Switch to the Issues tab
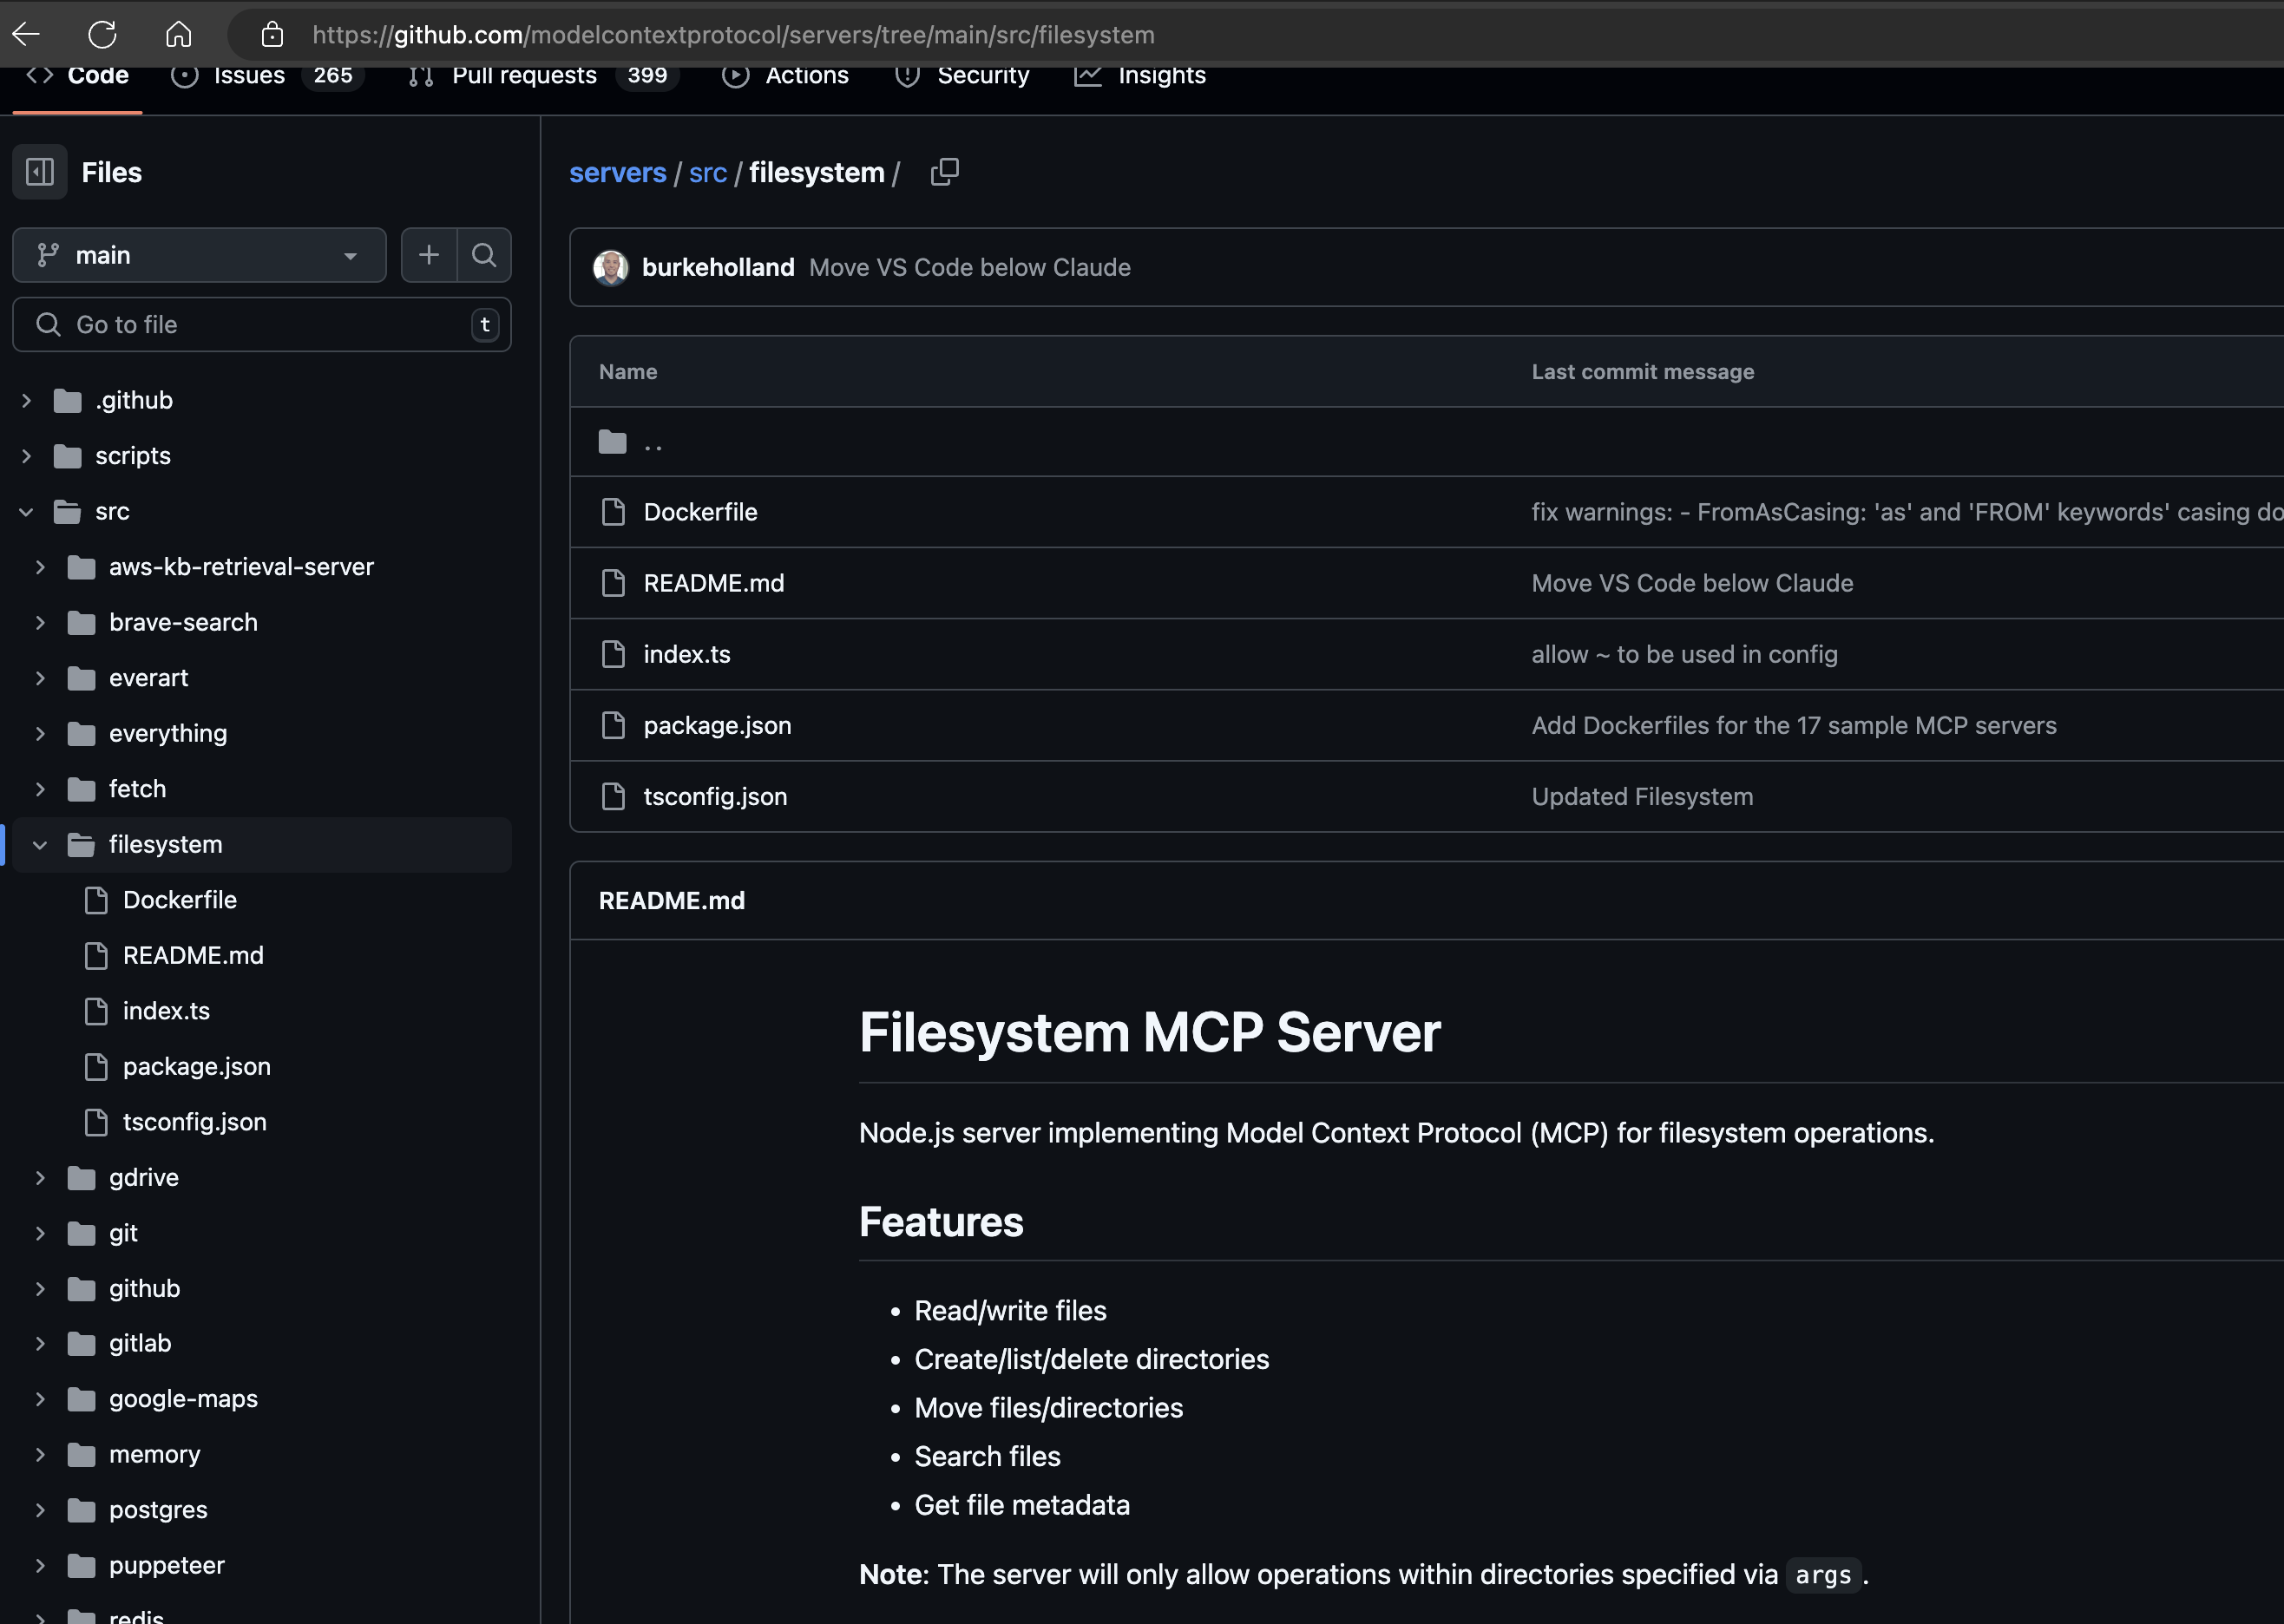The image size is (2284, 1624). [x=266, y=76]
